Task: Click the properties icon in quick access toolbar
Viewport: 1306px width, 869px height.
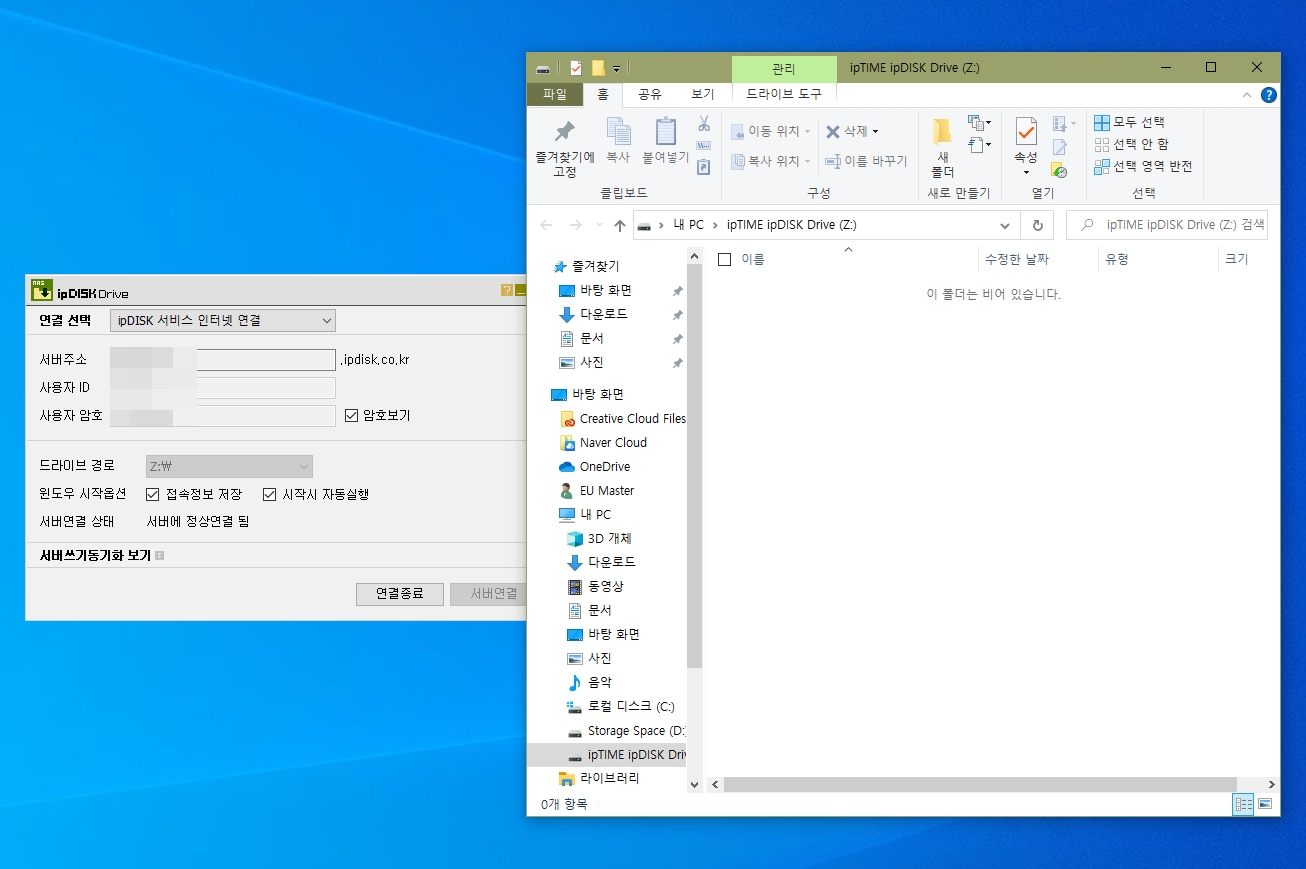Action: 576,68
